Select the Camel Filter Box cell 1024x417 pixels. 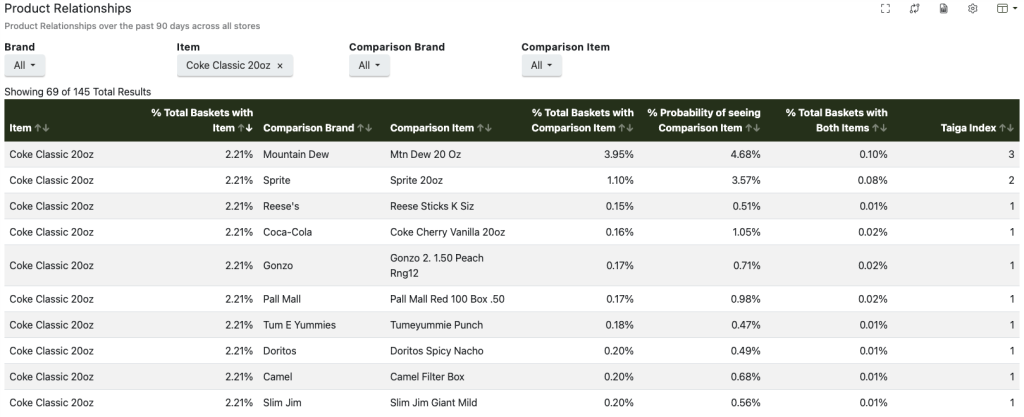coord(428,377)
